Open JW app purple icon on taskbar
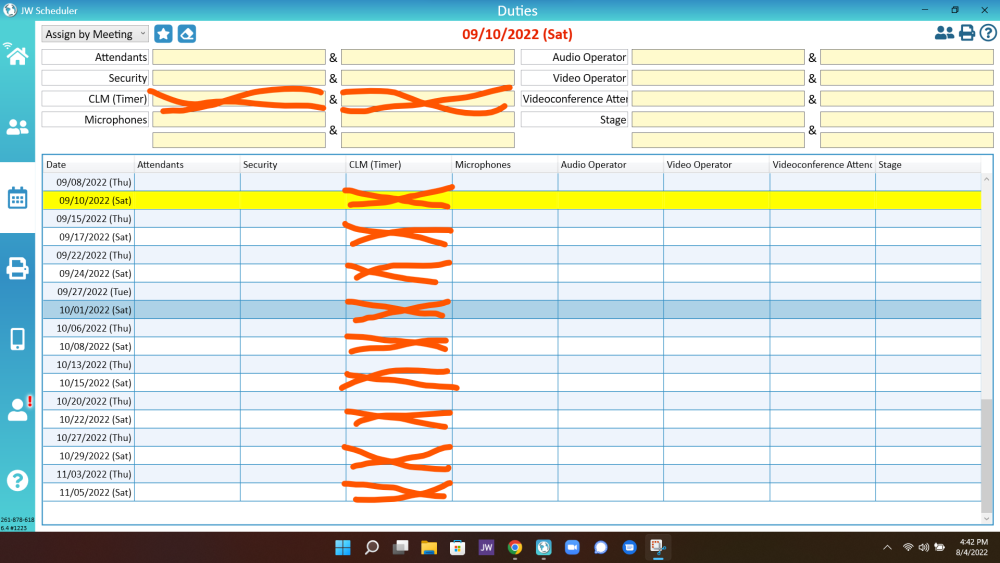Screen dimensions: 1000x563 click(486, 547)
